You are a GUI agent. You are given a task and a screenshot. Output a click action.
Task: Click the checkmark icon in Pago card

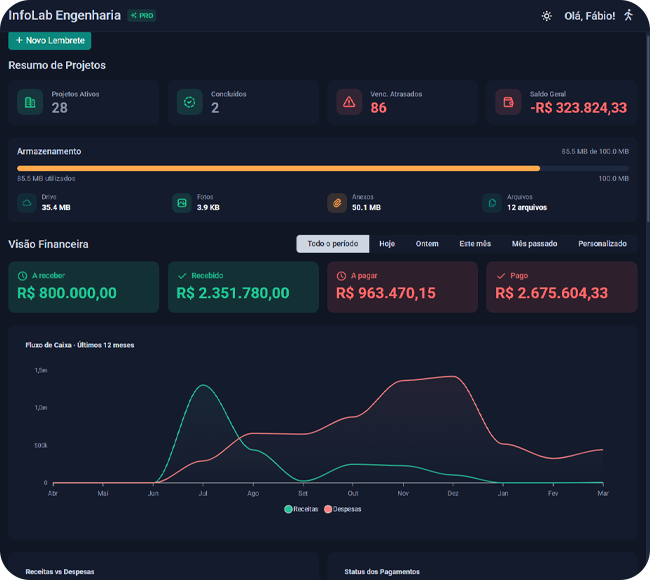click(501, 276)
